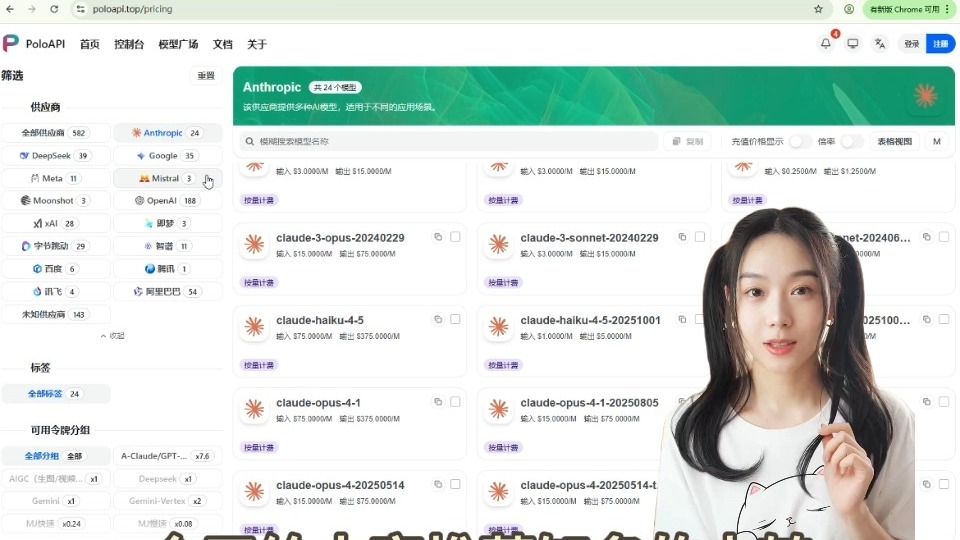The image size is (960, 540).
Task: Open site info icon beside URL
Action: tap(80, 9)
